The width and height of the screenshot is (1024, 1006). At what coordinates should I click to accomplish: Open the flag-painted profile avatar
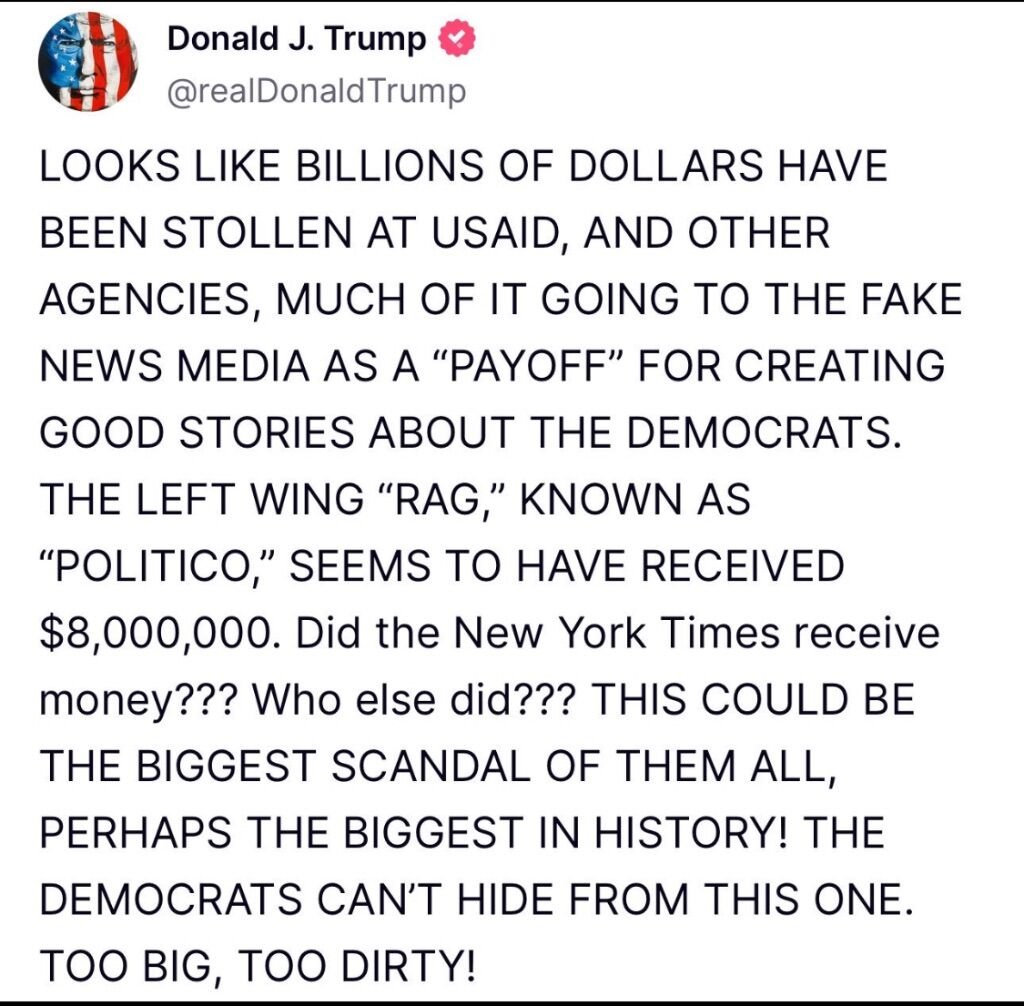pos(88,63)
